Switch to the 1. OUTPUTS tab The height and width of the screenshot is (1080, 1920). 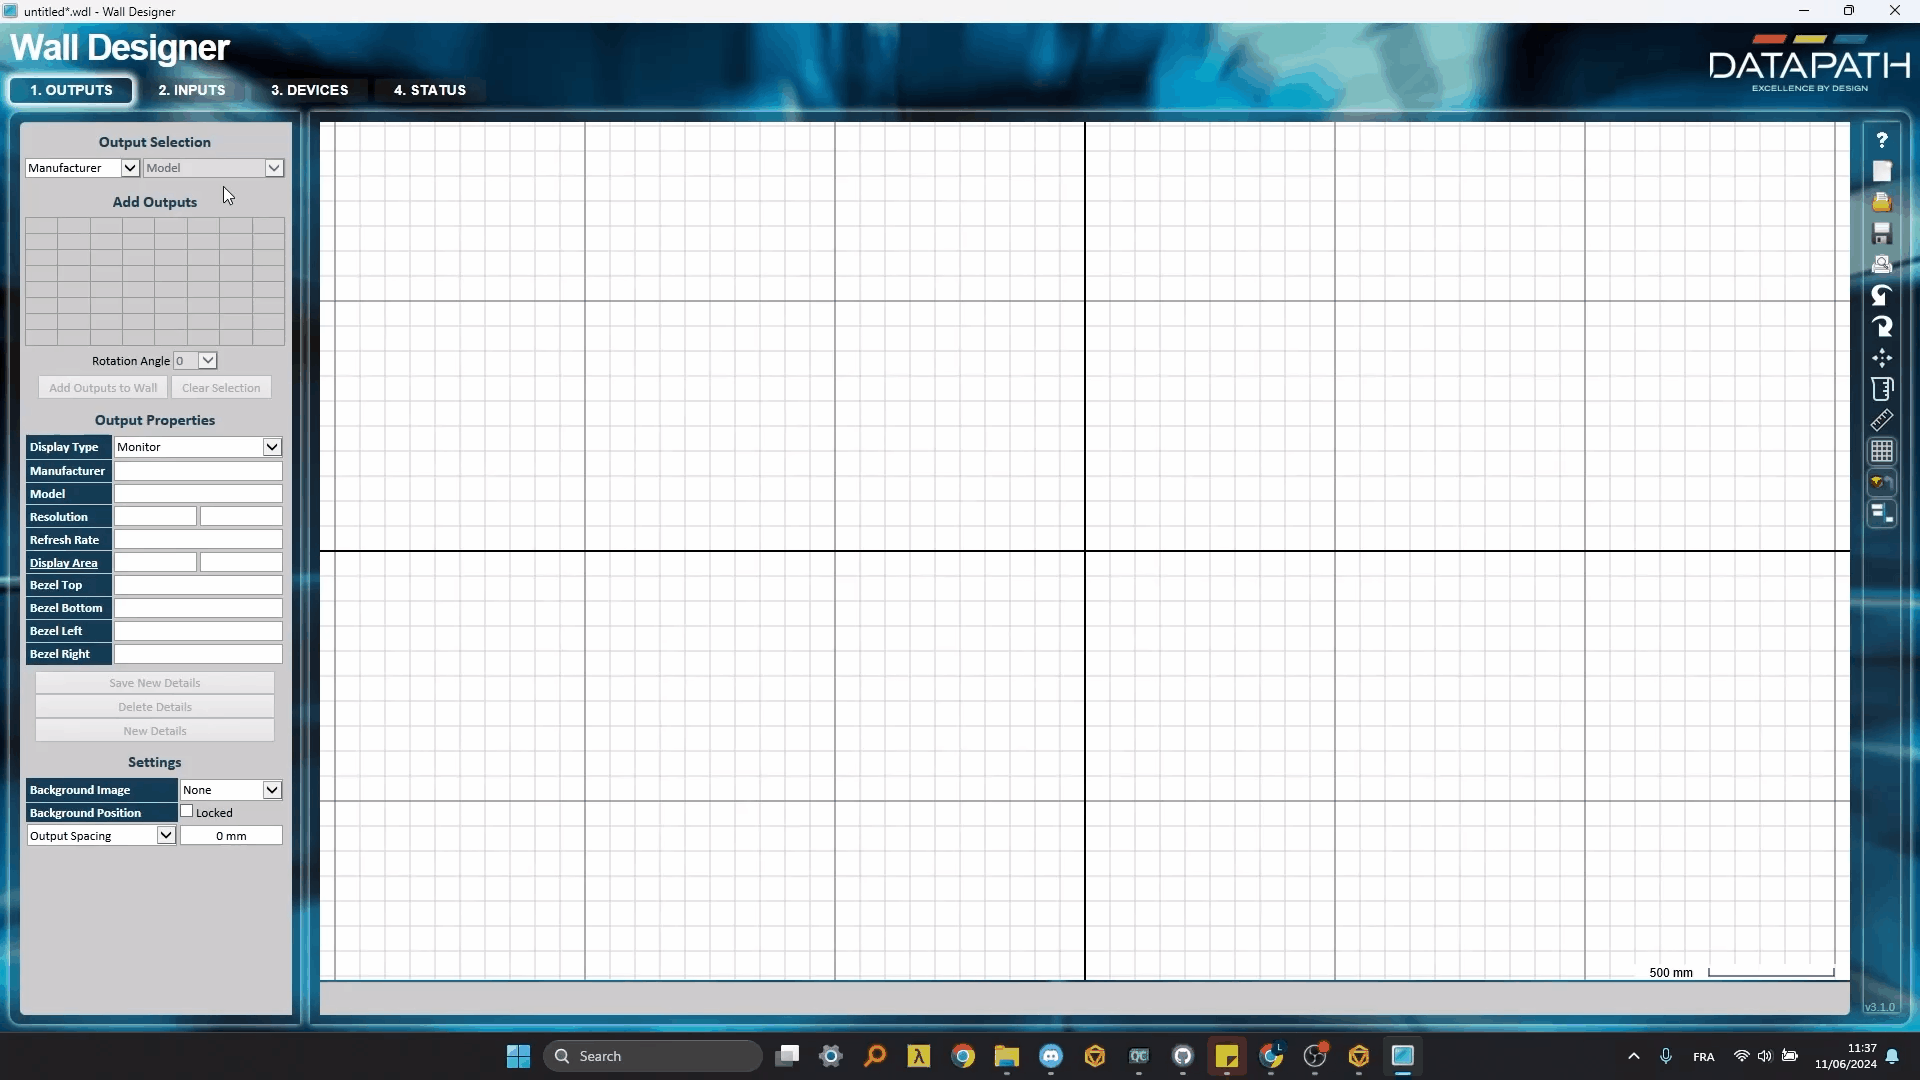(x=71, y=90)
